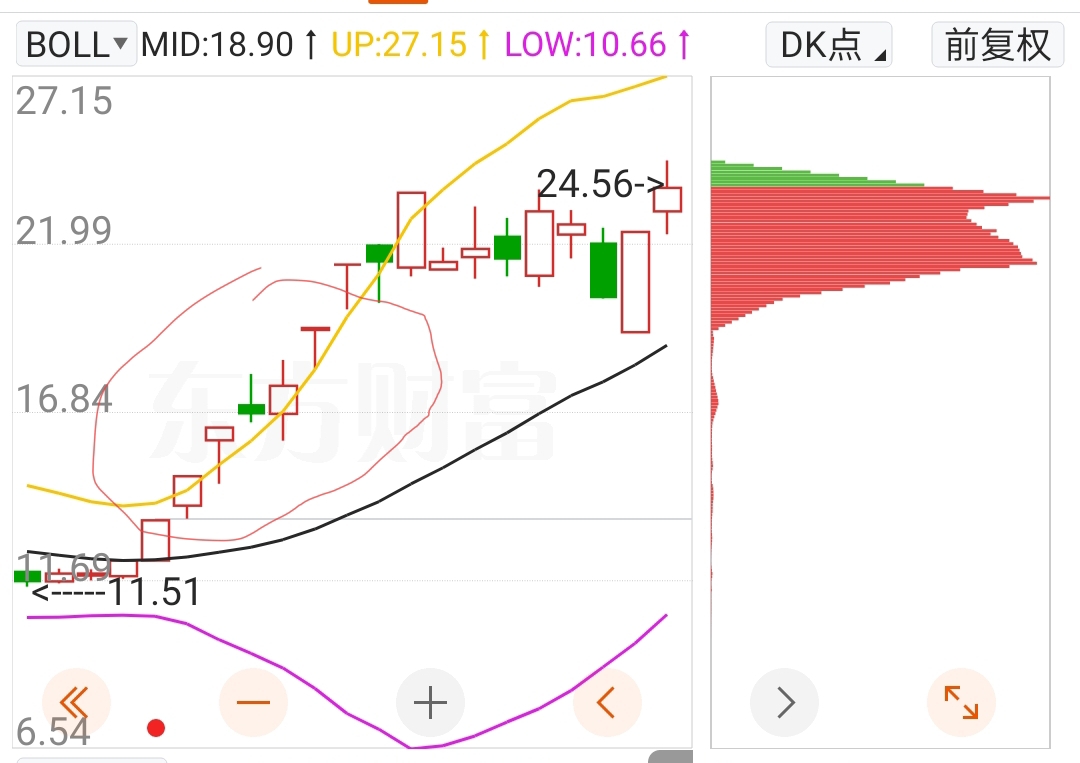Image resolution: width=1080 pixels, height=763 pixels.
Task: Open the BOLL indicator dropdown
Action: point(76,45)
